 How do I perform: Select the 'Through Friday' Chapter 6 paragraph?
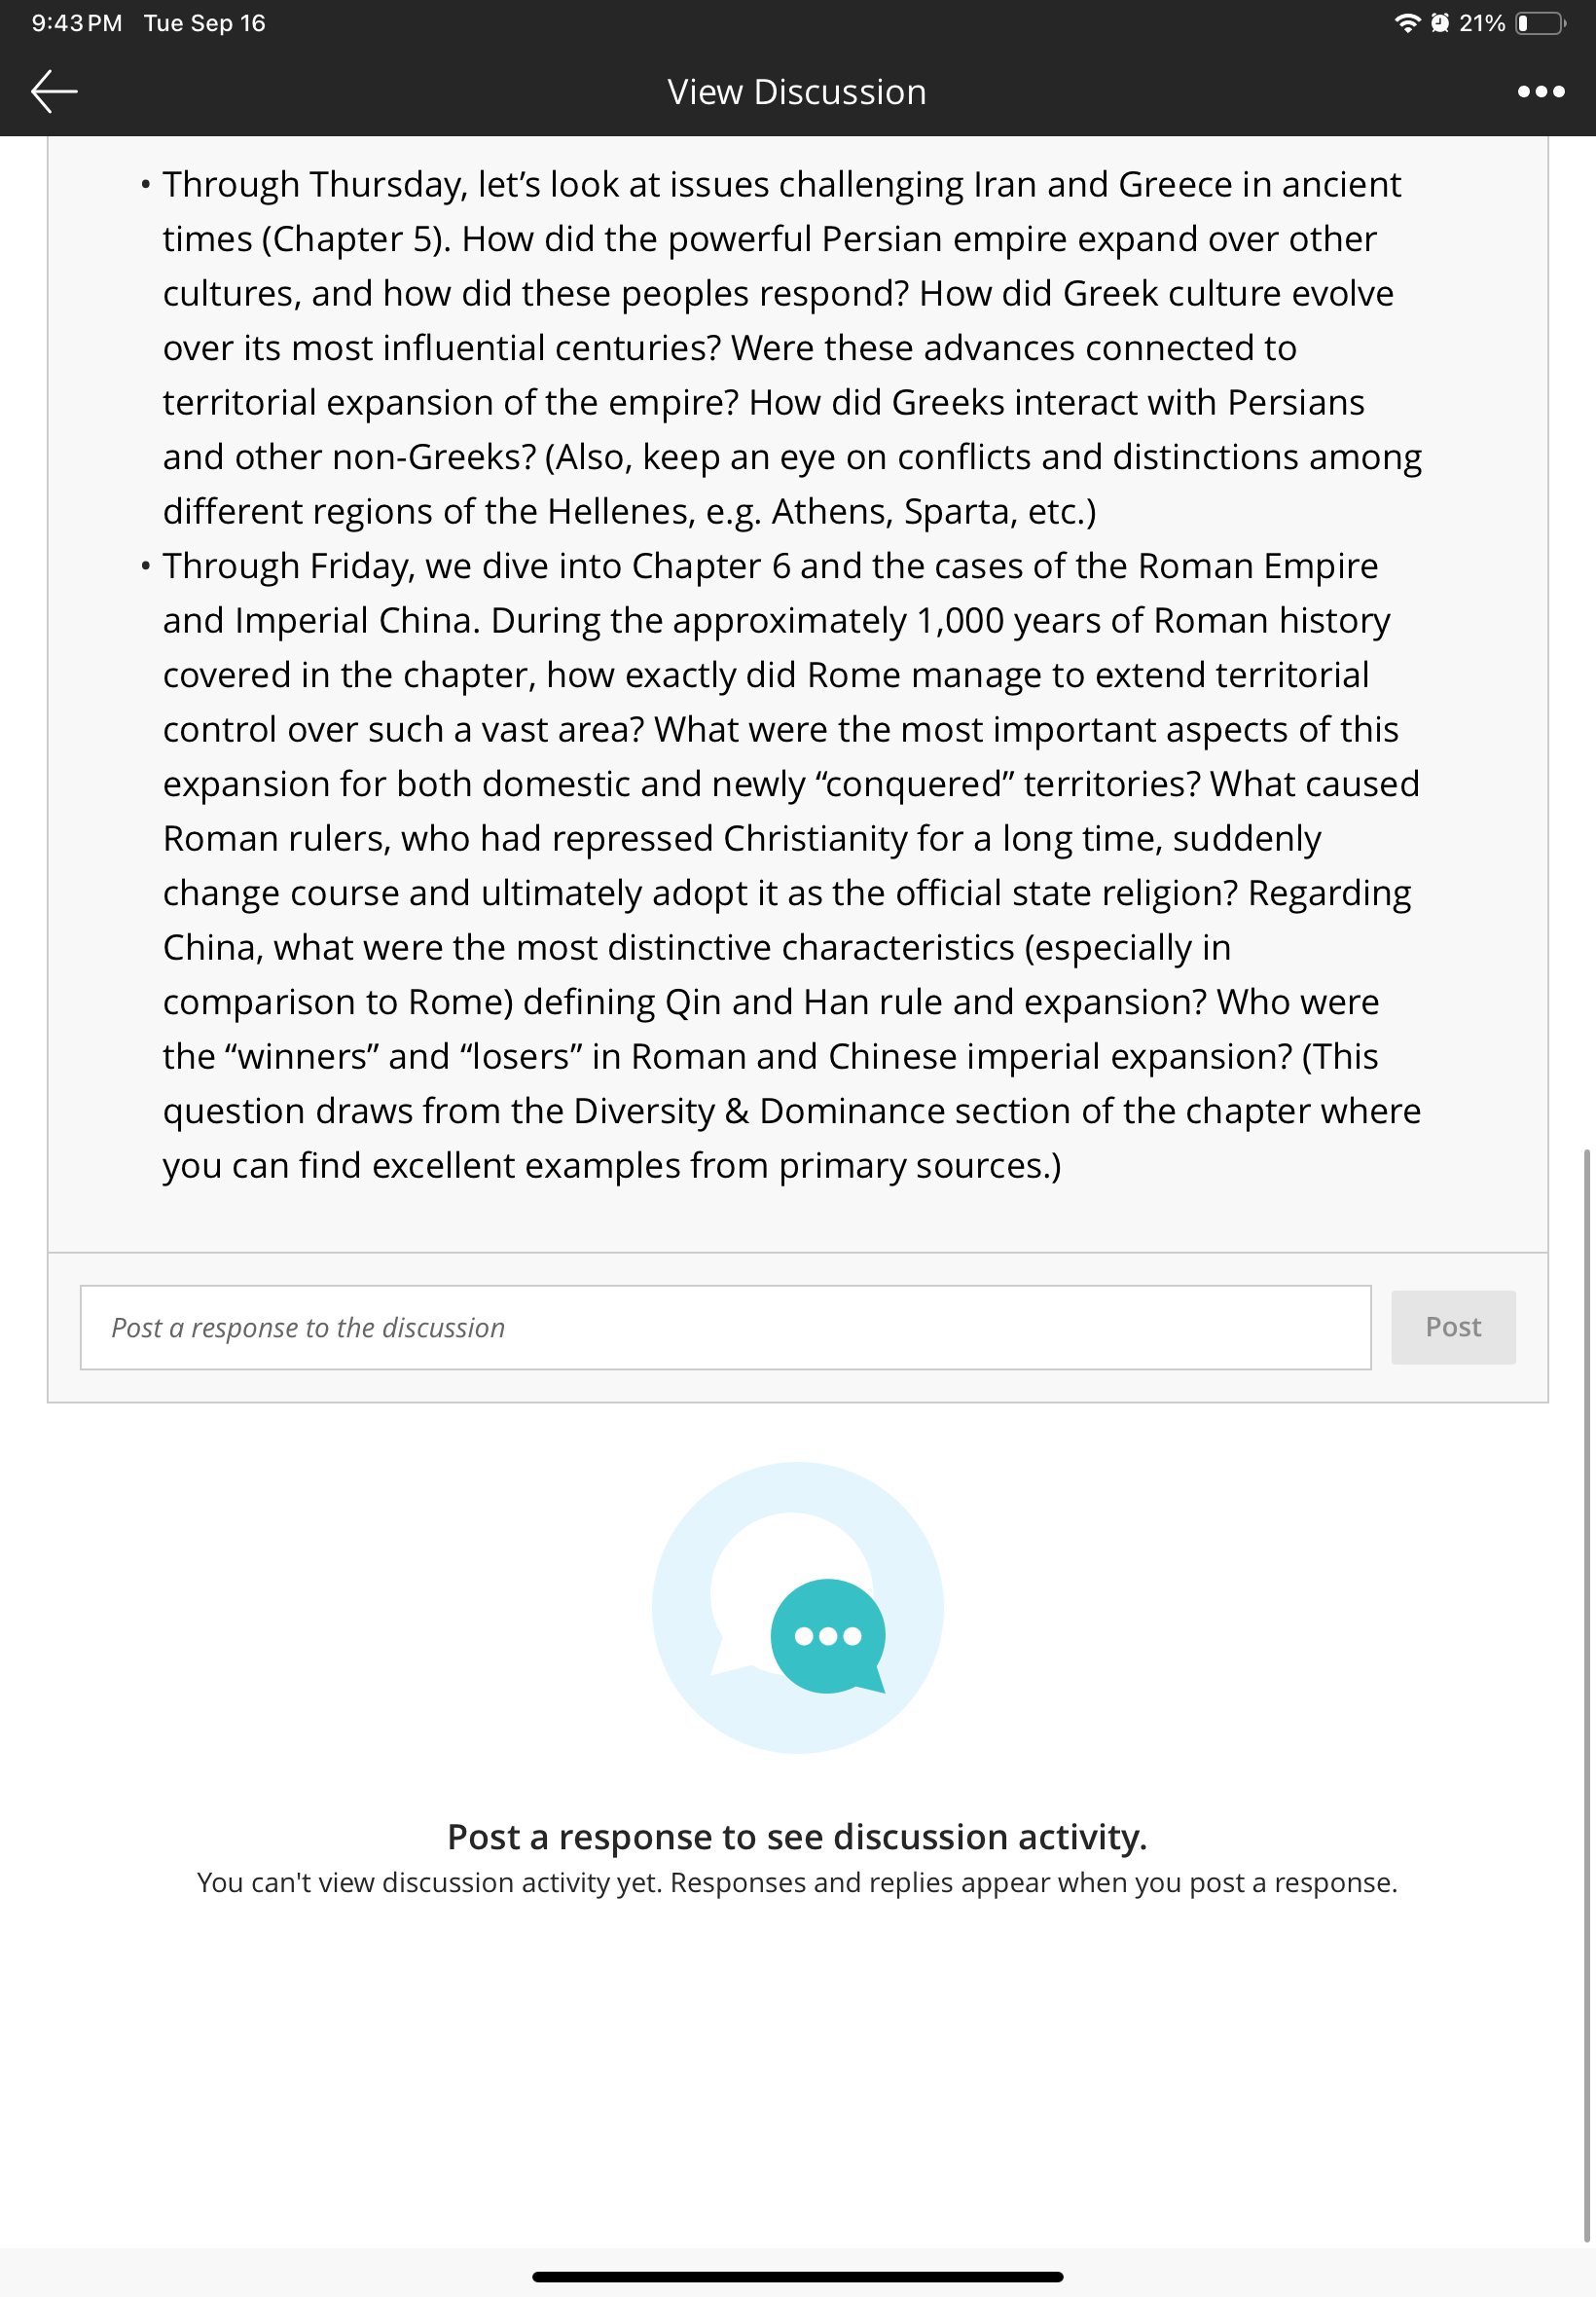tap(792, 865)
